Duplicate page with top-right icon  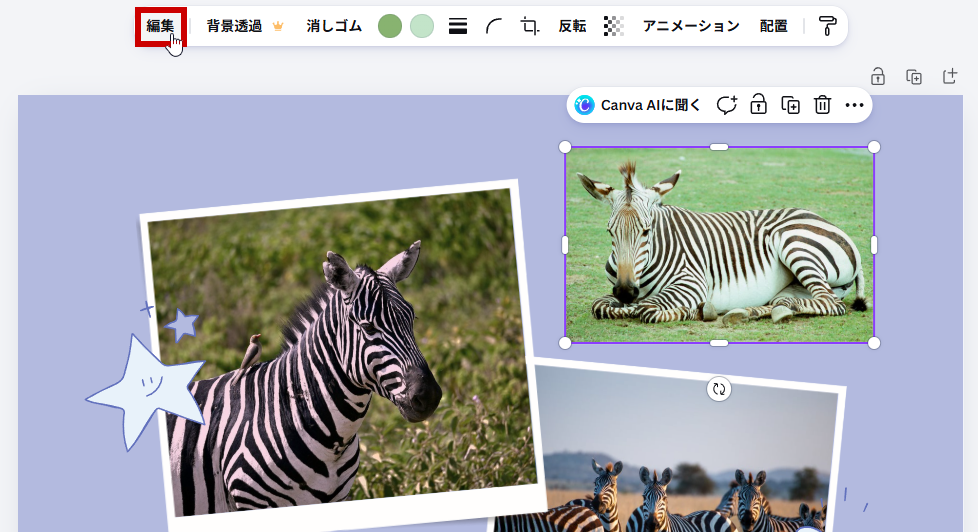pyautogui.click(x=914, y=77)
